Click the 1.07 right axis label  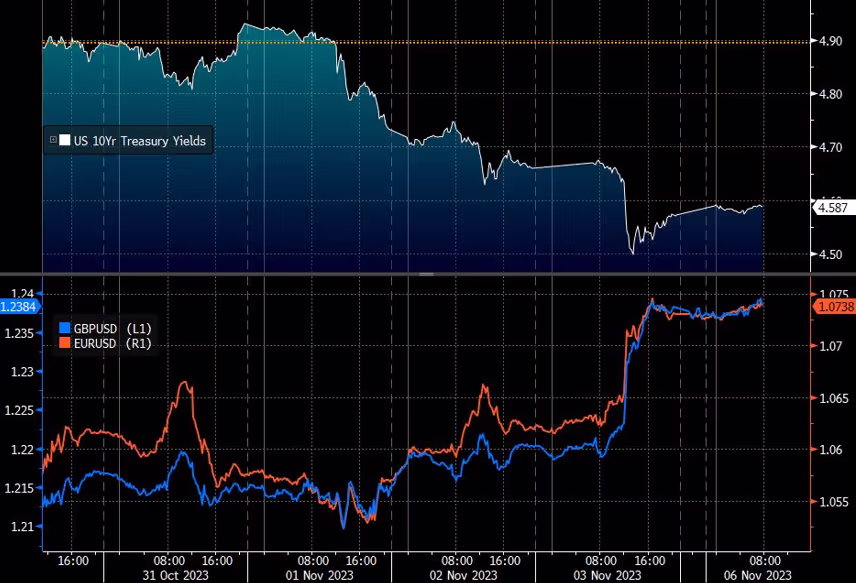(x=830, y=346)
